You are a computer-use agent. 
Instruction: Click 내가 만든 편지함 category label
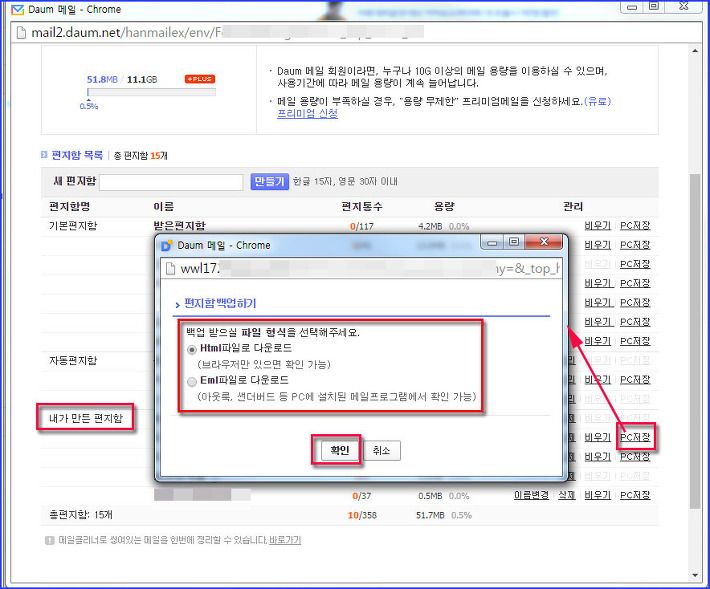tap(86, 418)
